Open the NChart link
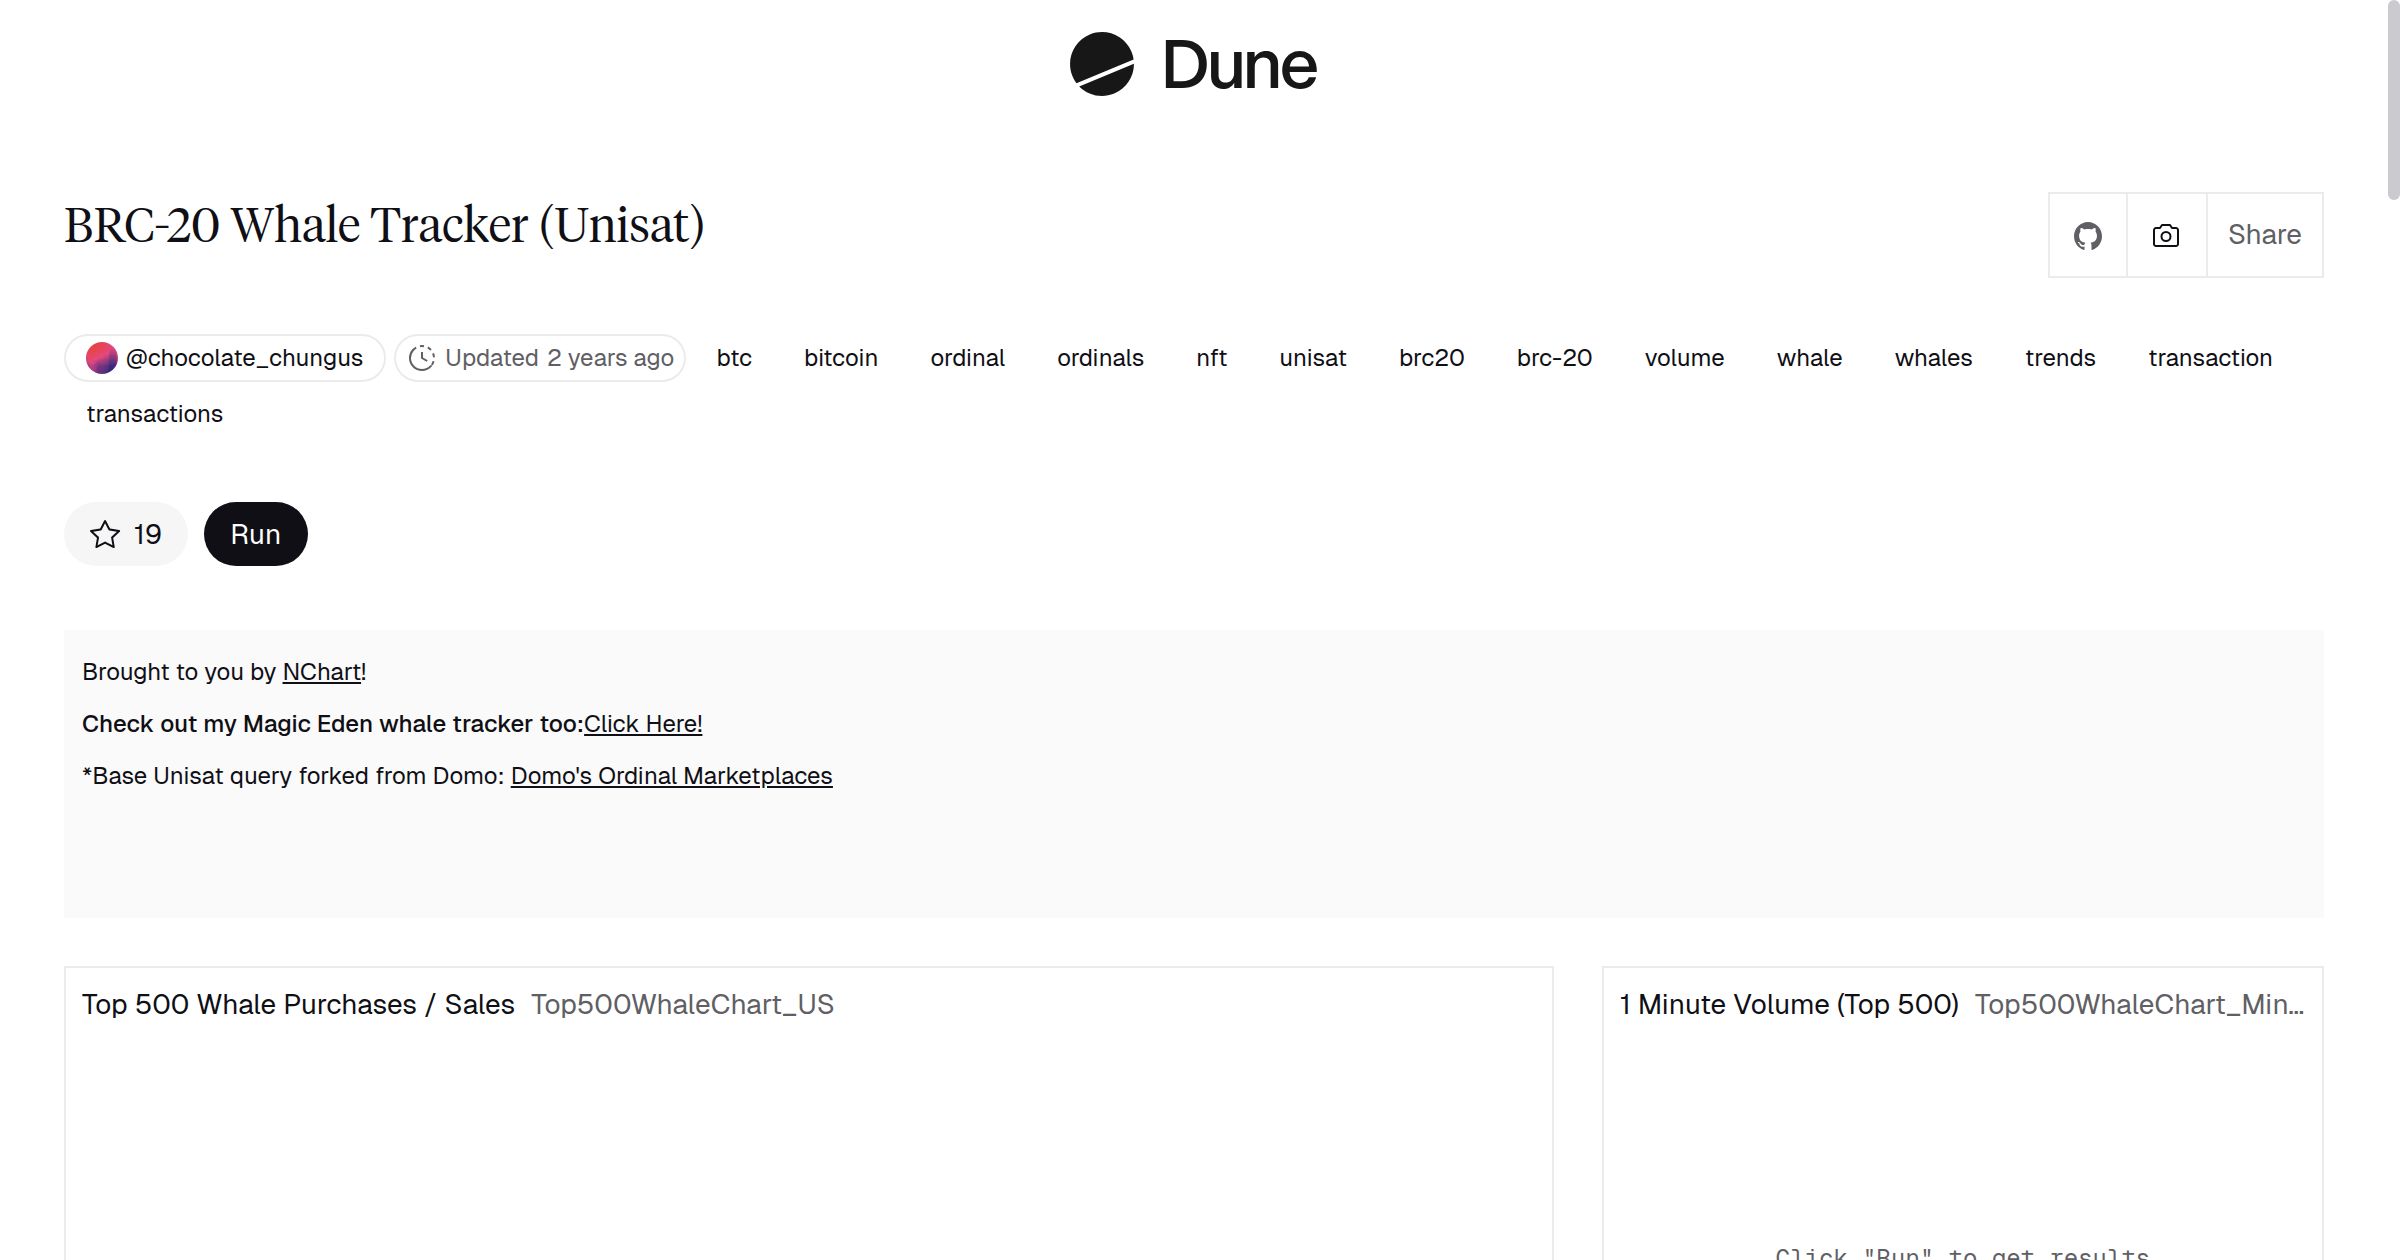 point(321,672)
